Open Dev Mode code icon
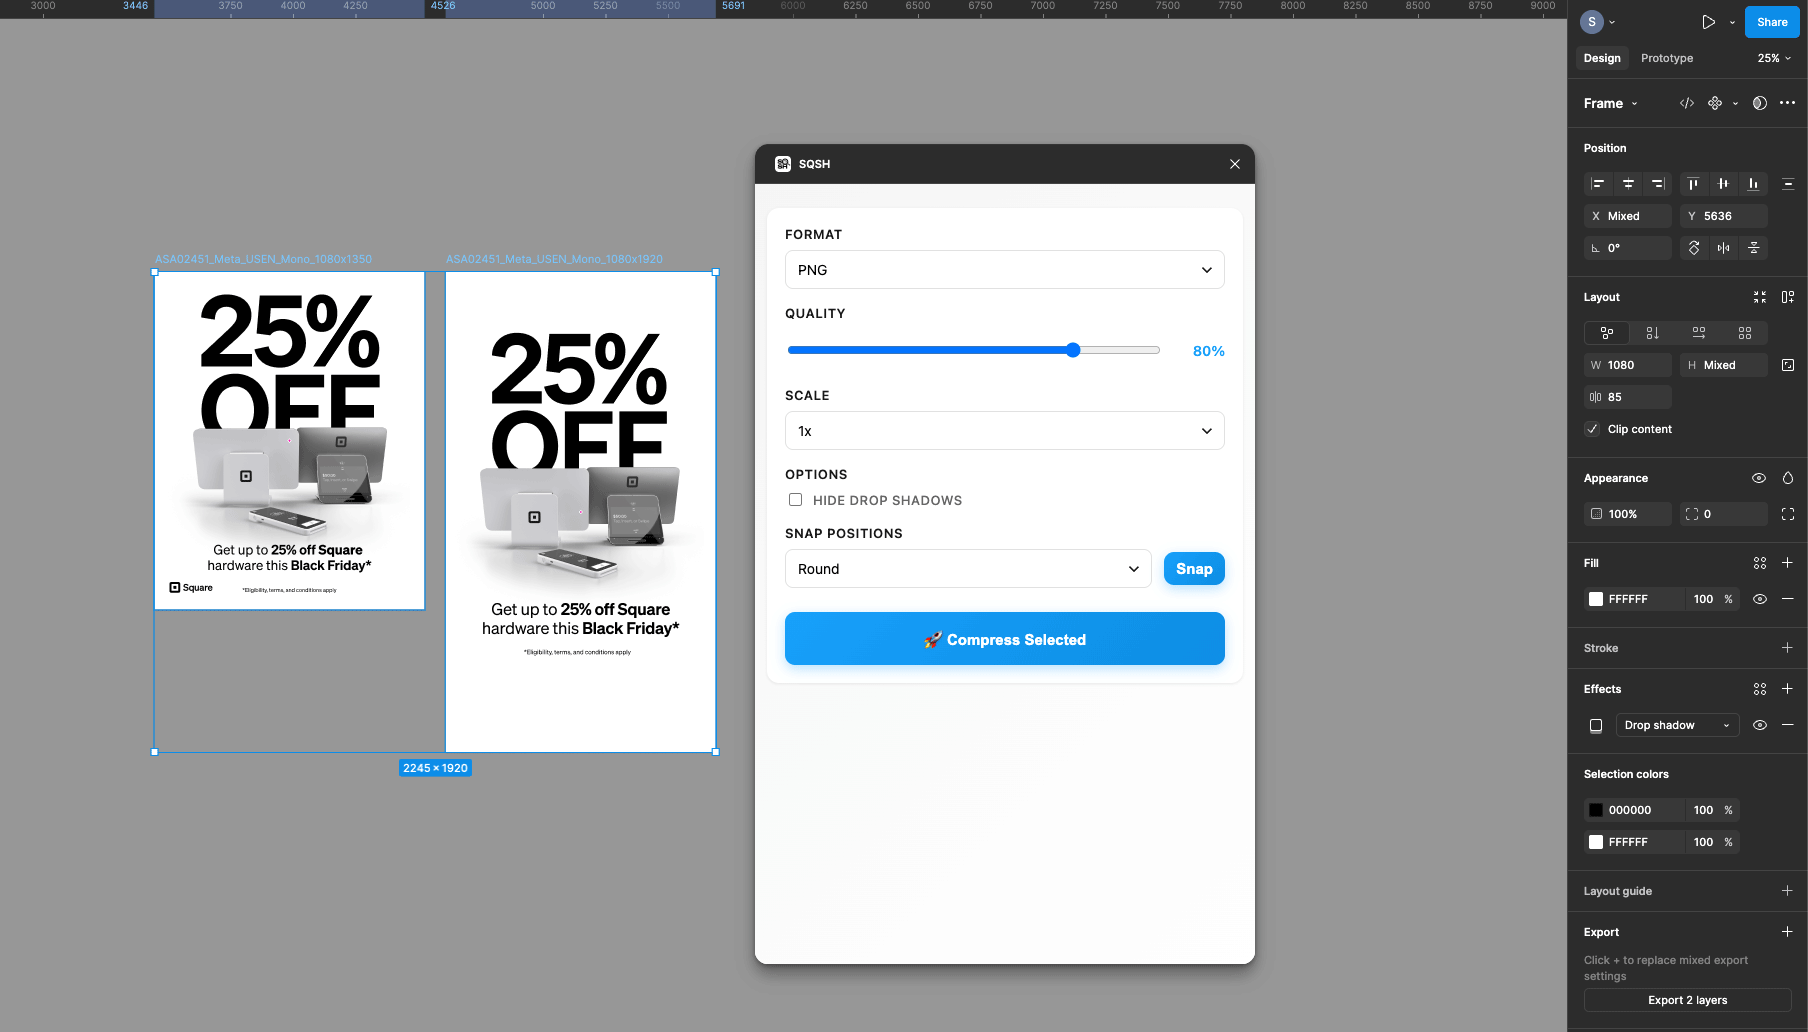 tap(1687, 103)
